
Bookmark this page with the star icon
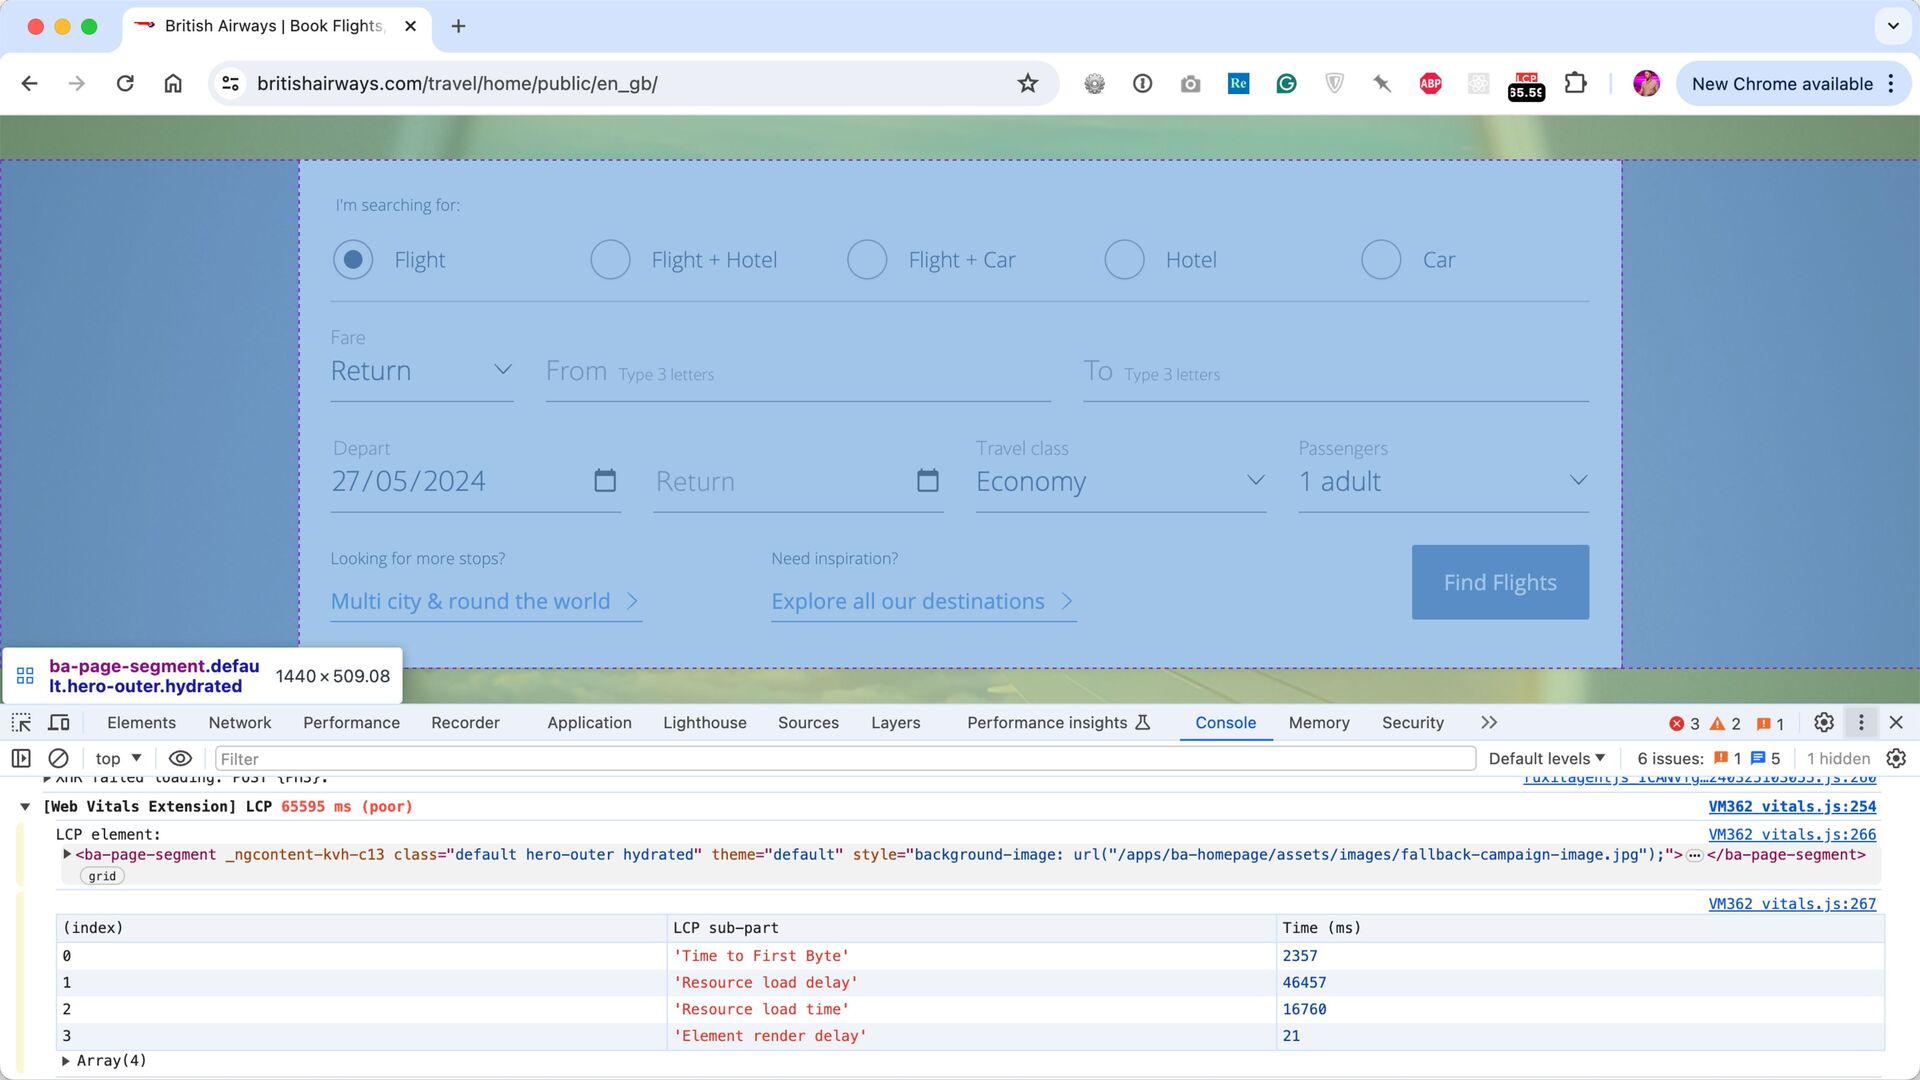point(1028,84)
